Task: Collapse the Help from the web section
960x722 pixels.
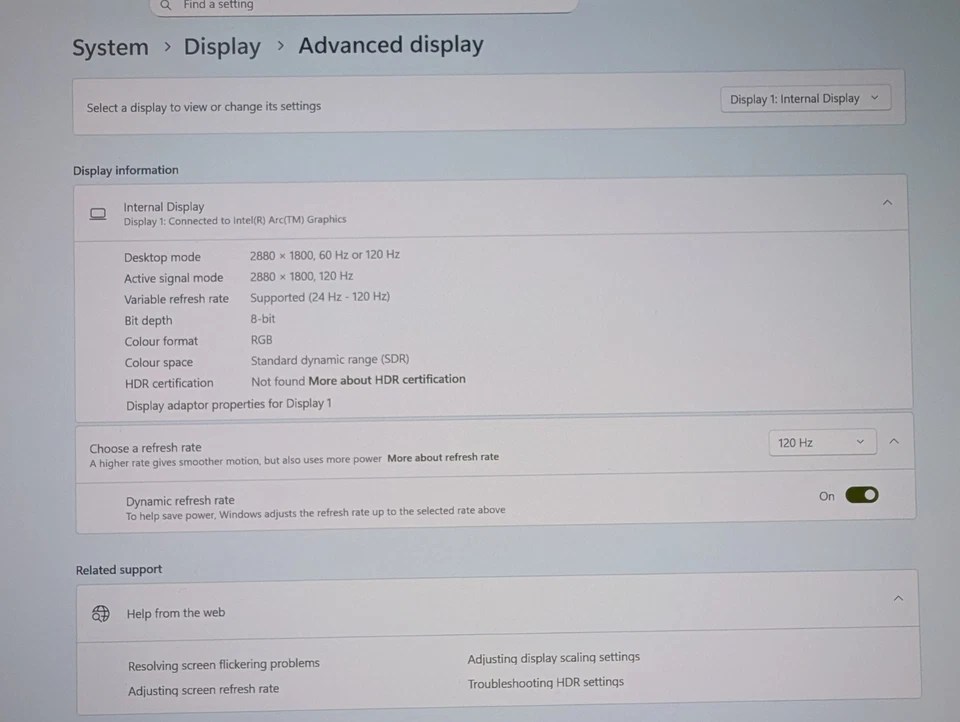Action: click(898, 598)
